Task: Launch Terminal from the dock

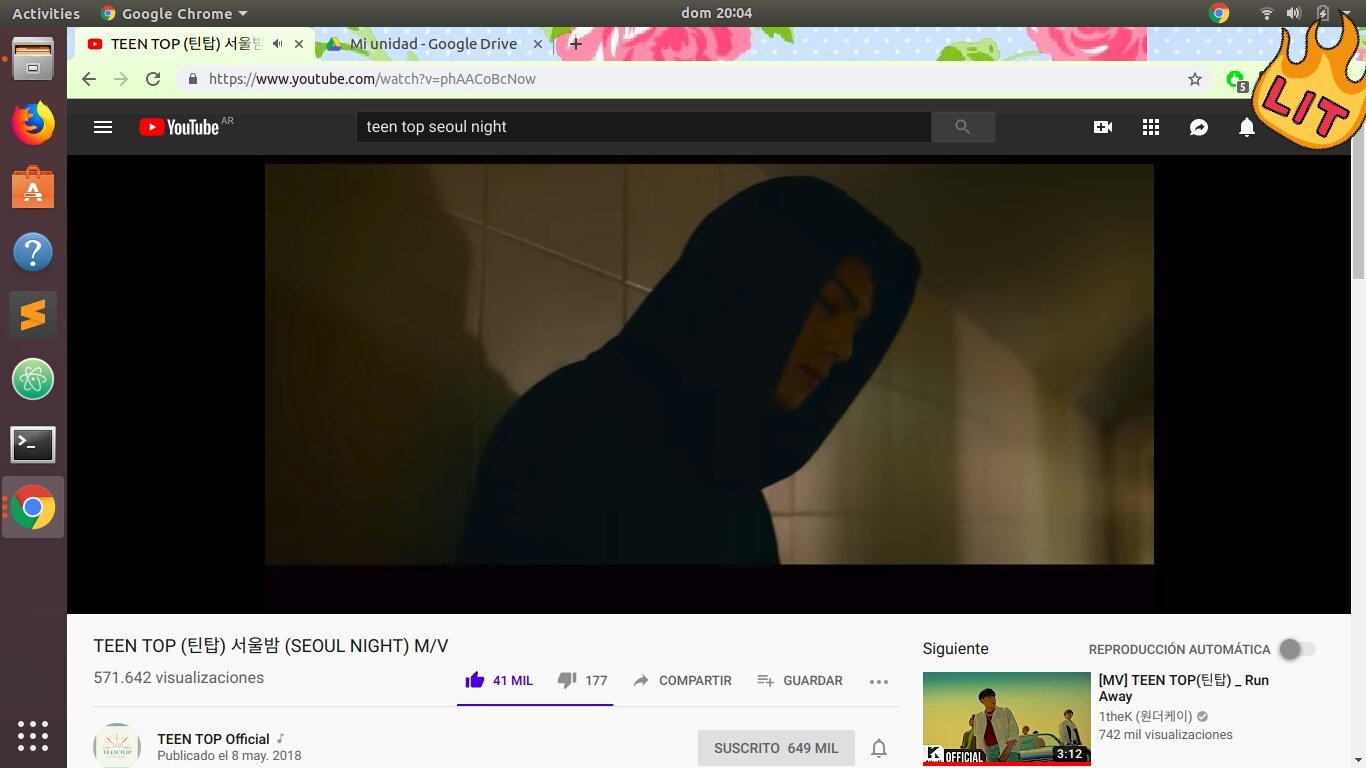Action: tap(33, 444)
